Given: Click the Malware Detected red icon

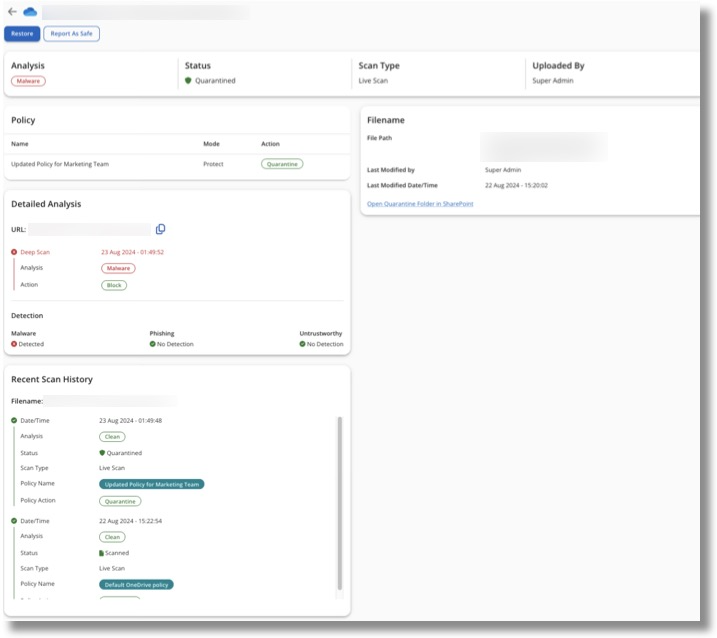Looking at the screenshot, I should point(14,344).
